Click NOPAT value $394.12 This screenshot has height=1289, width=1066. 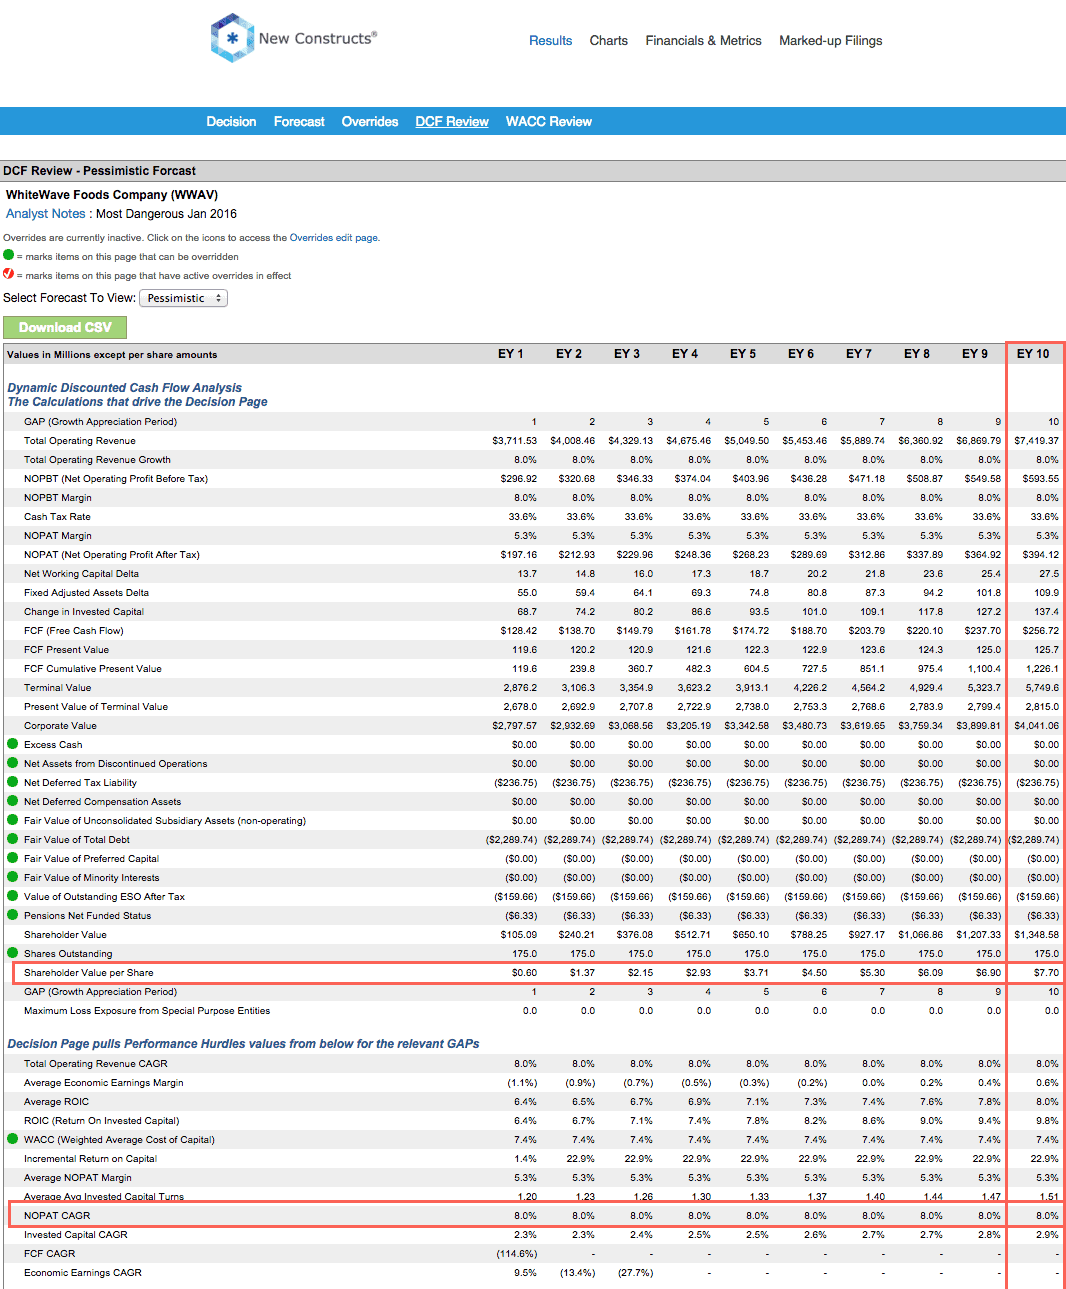pyautogui.click(x=1040, y=555)
